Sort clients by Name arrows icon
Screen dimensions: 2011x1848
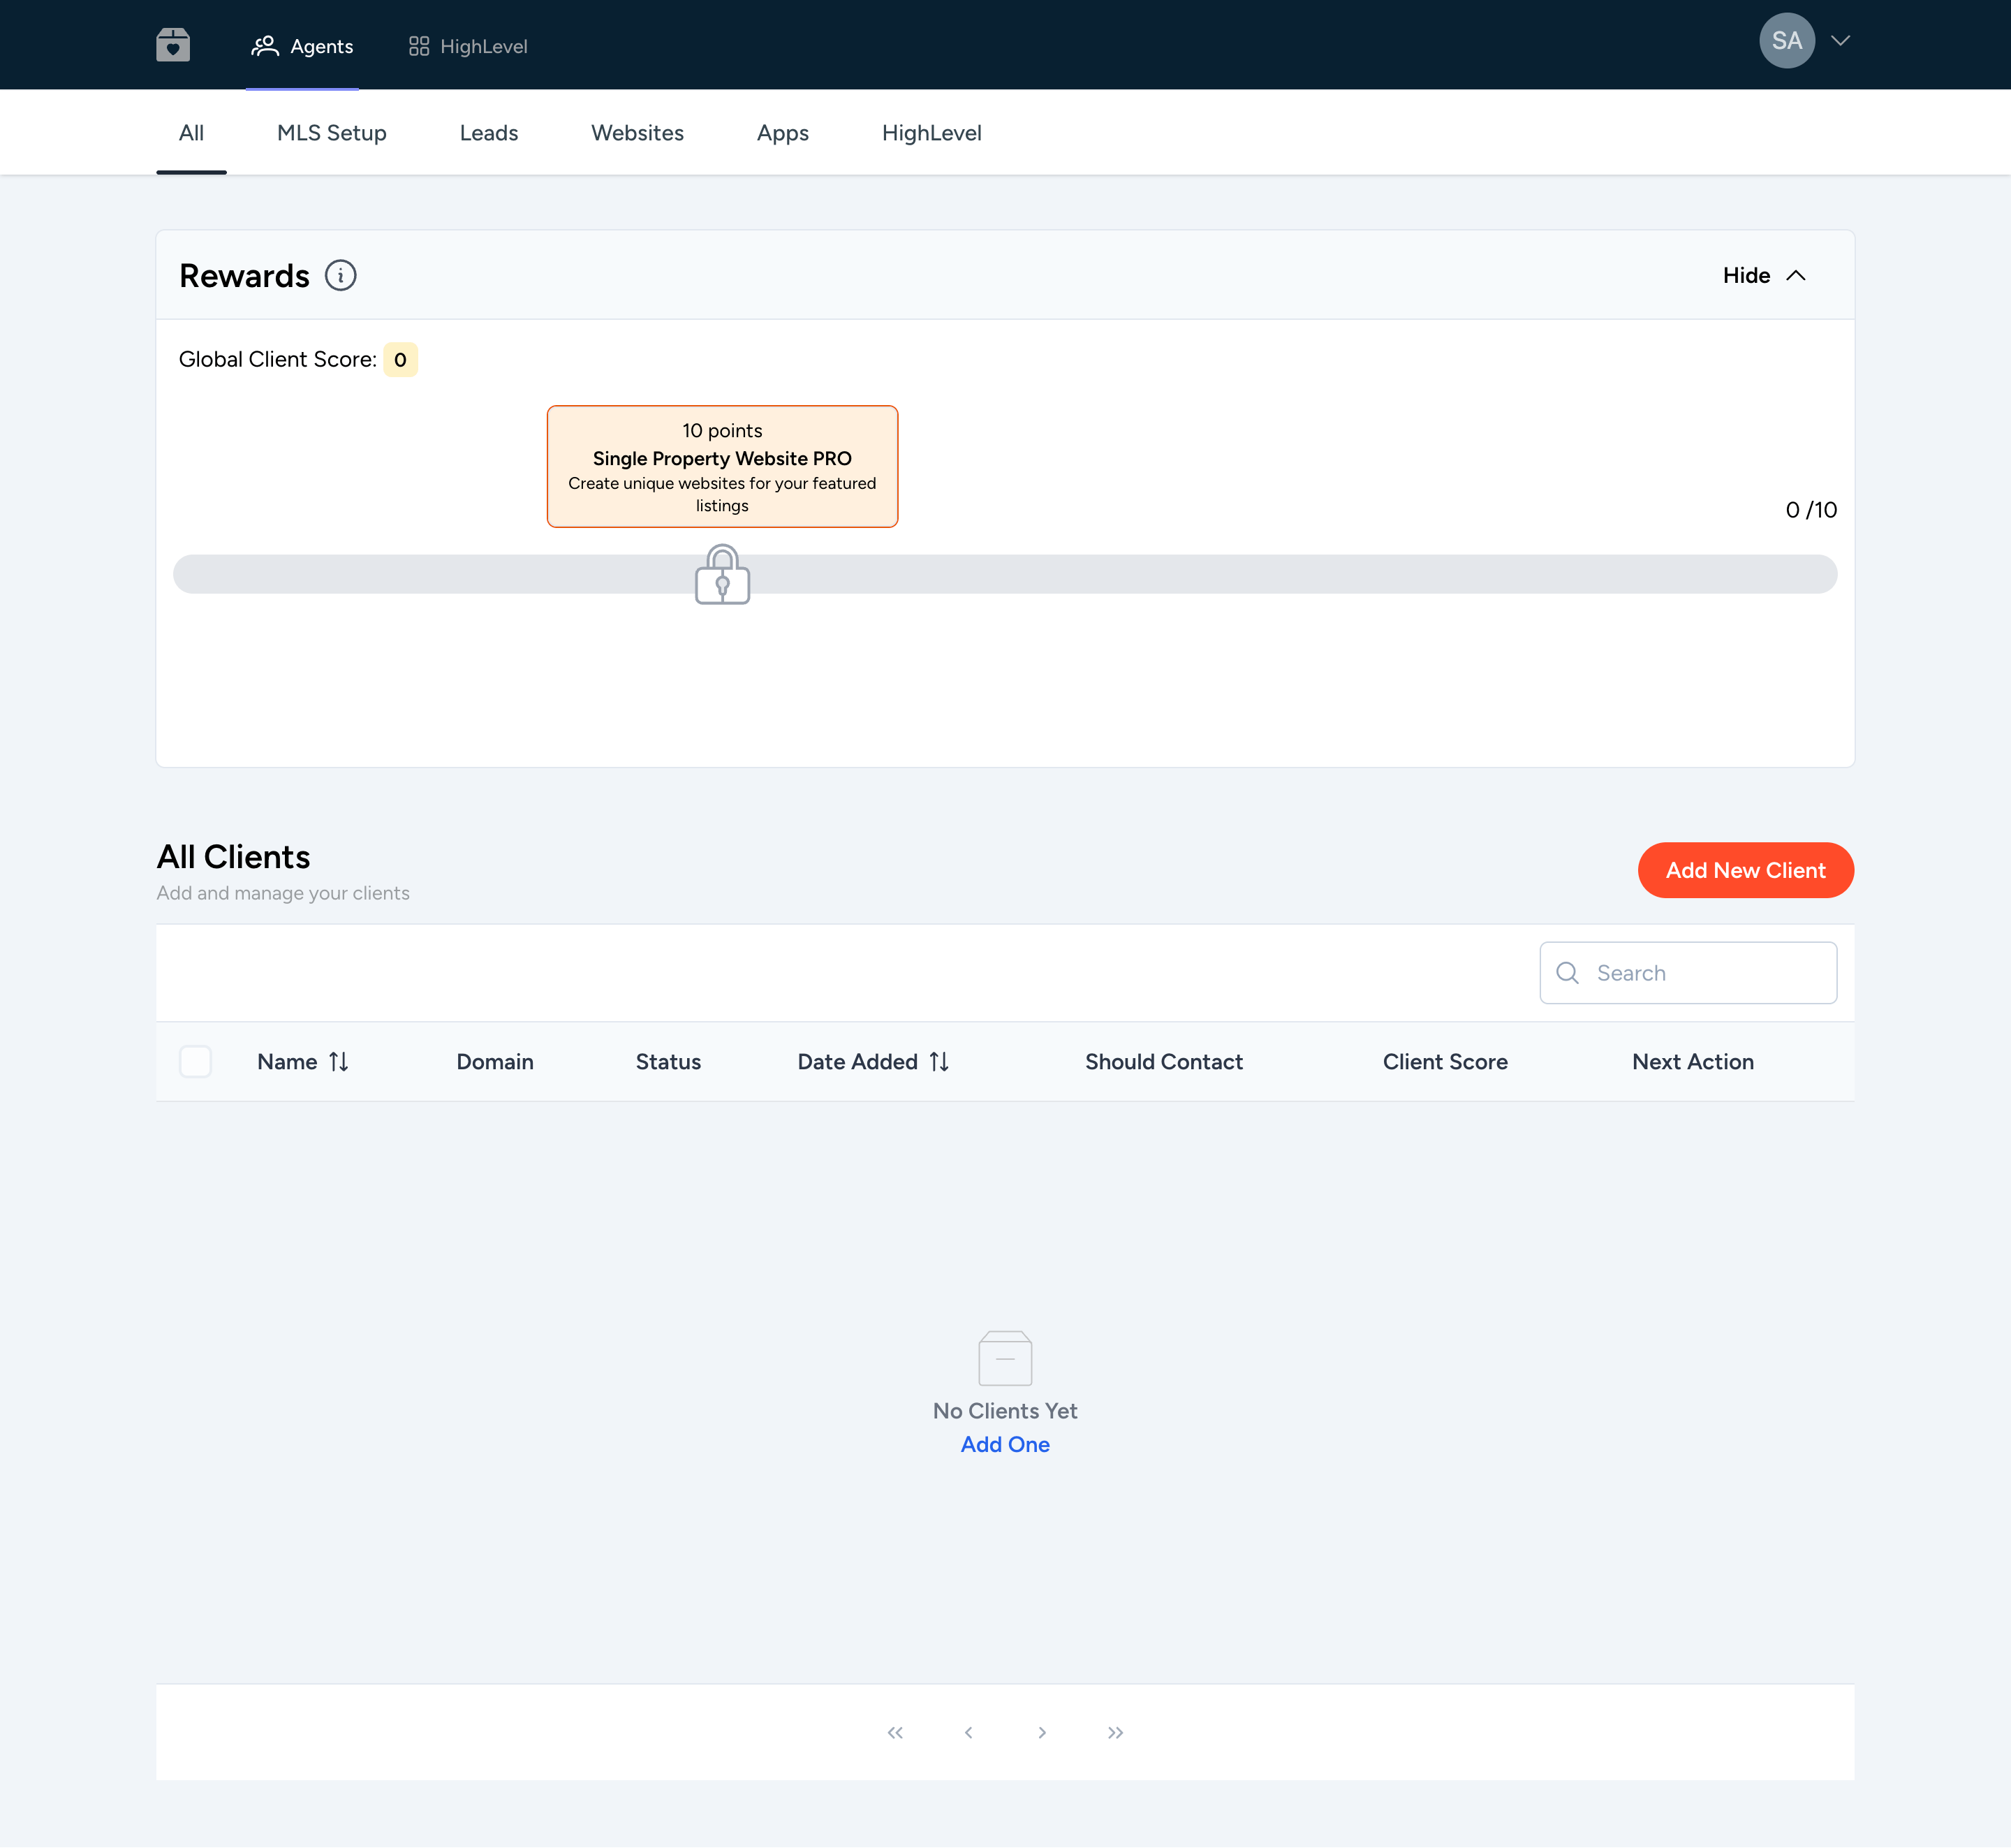(339, 1062)
